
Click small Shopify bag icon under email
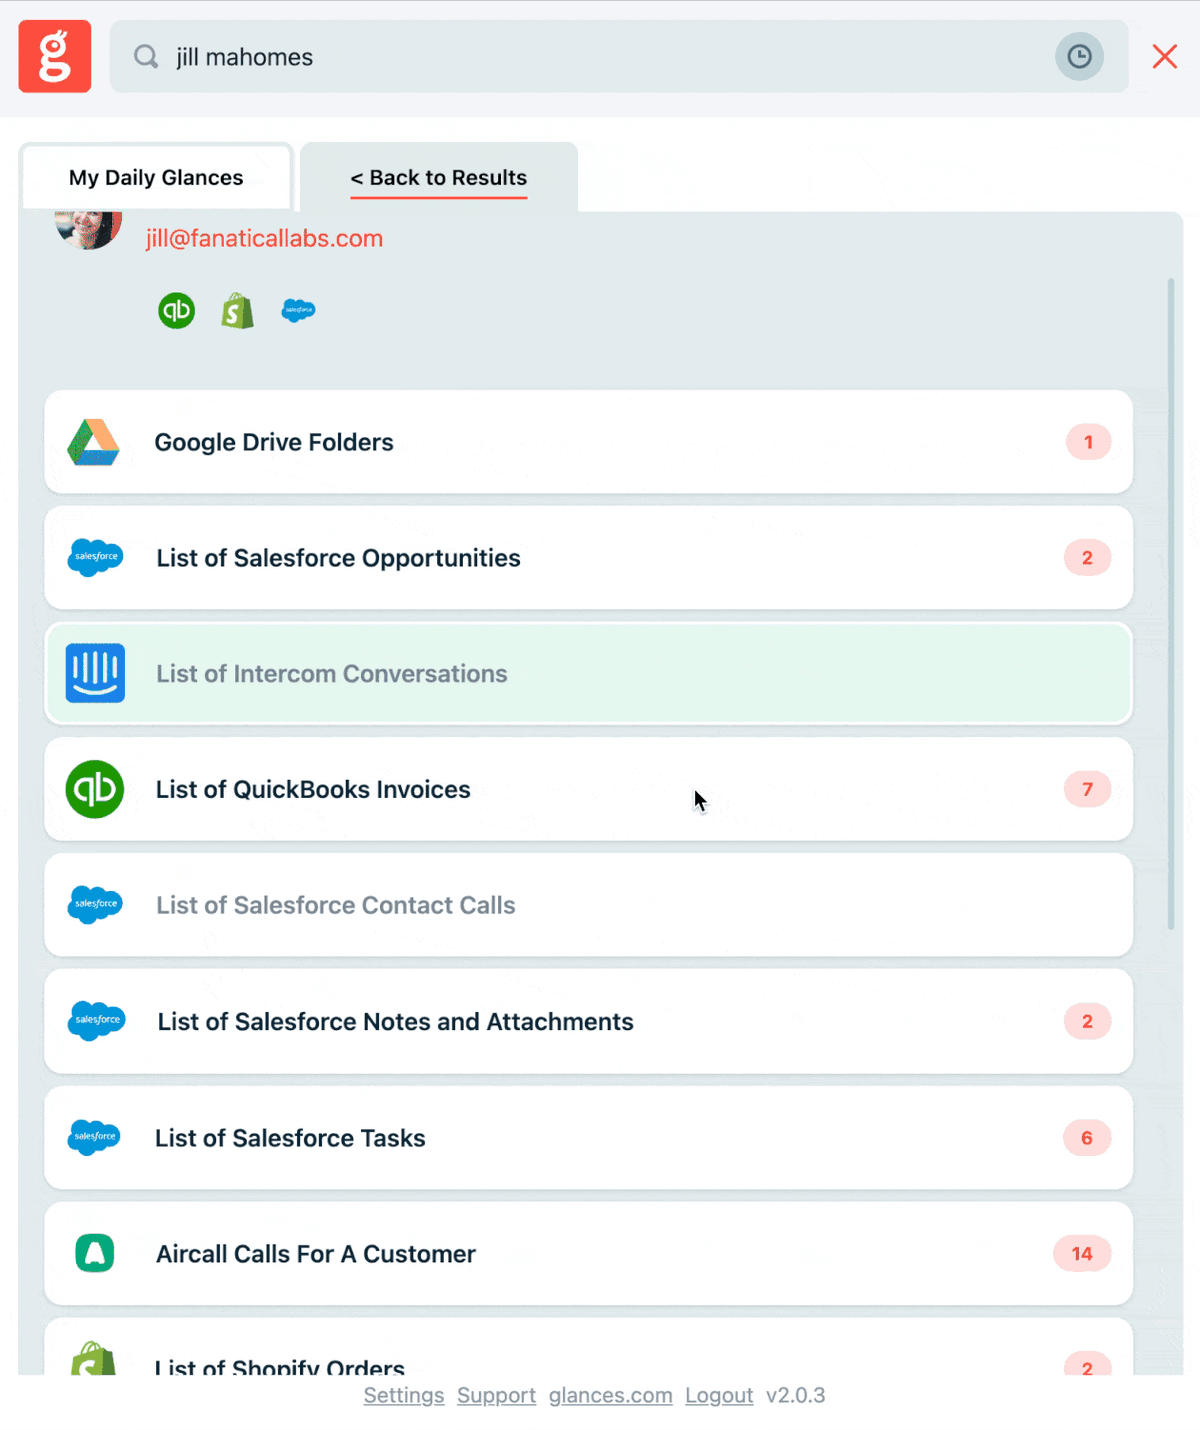237,311
